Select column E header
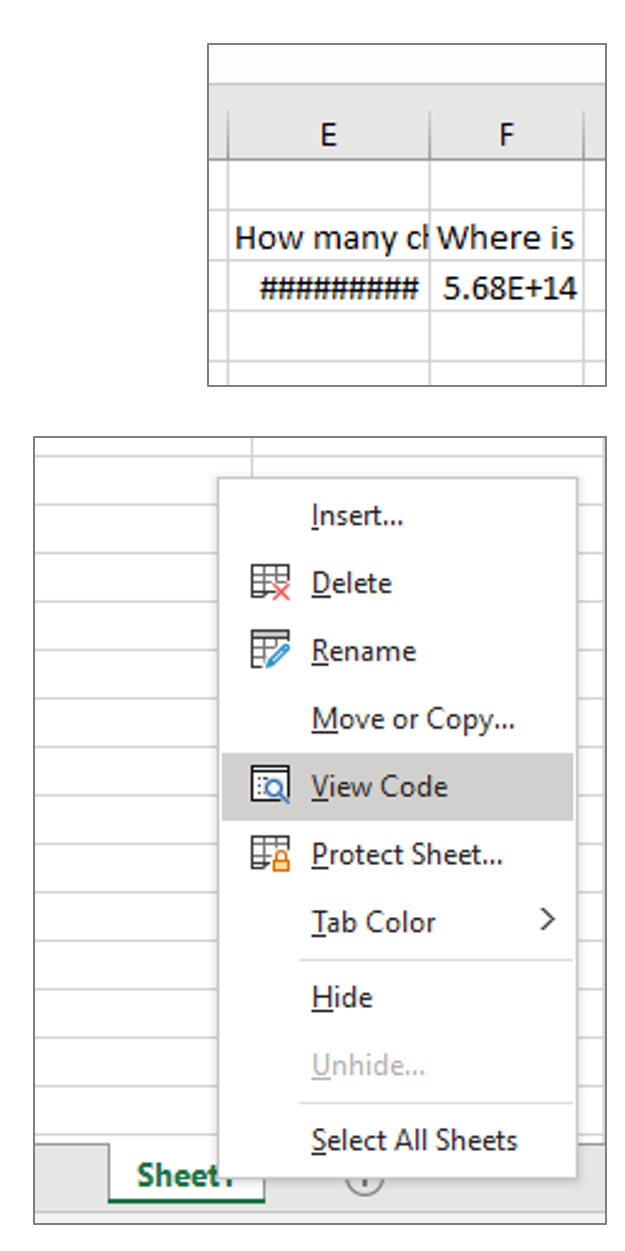Viewport: 625px width, 1251px height. (330, 131)
